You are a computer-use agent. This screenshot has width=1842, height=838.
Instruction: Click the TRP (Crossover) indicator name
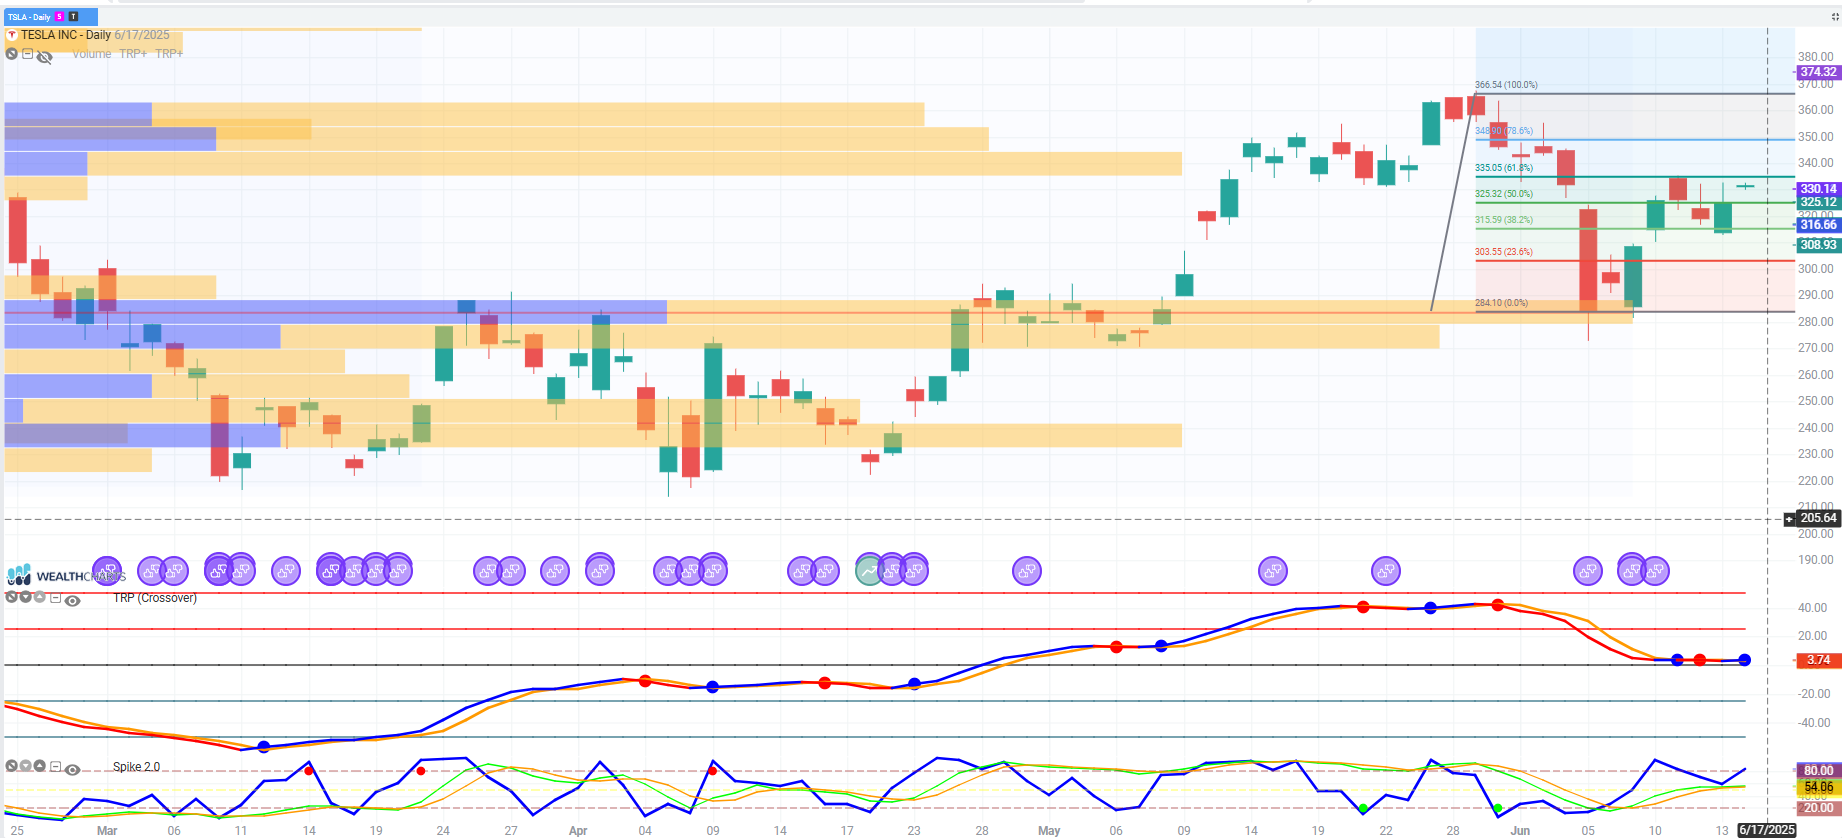(x=155, y=598)
